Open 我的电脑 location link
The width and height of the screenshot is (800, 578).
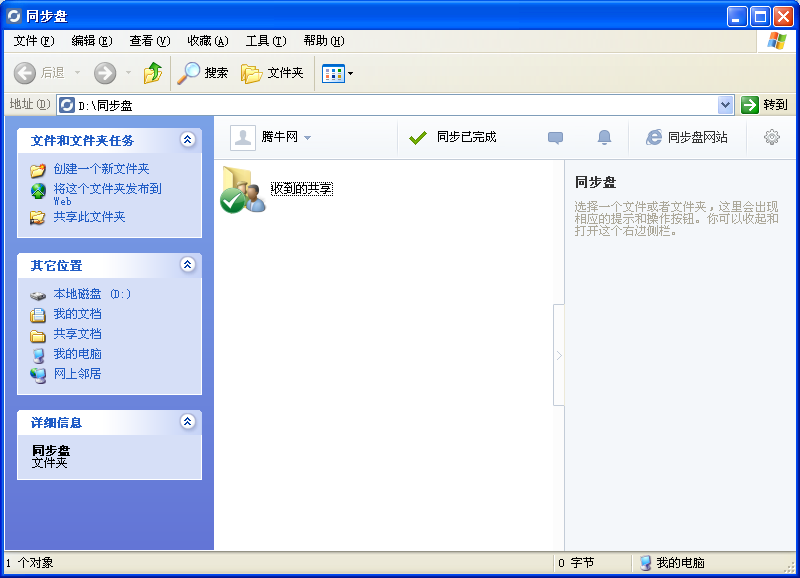[x=77, y=354]
